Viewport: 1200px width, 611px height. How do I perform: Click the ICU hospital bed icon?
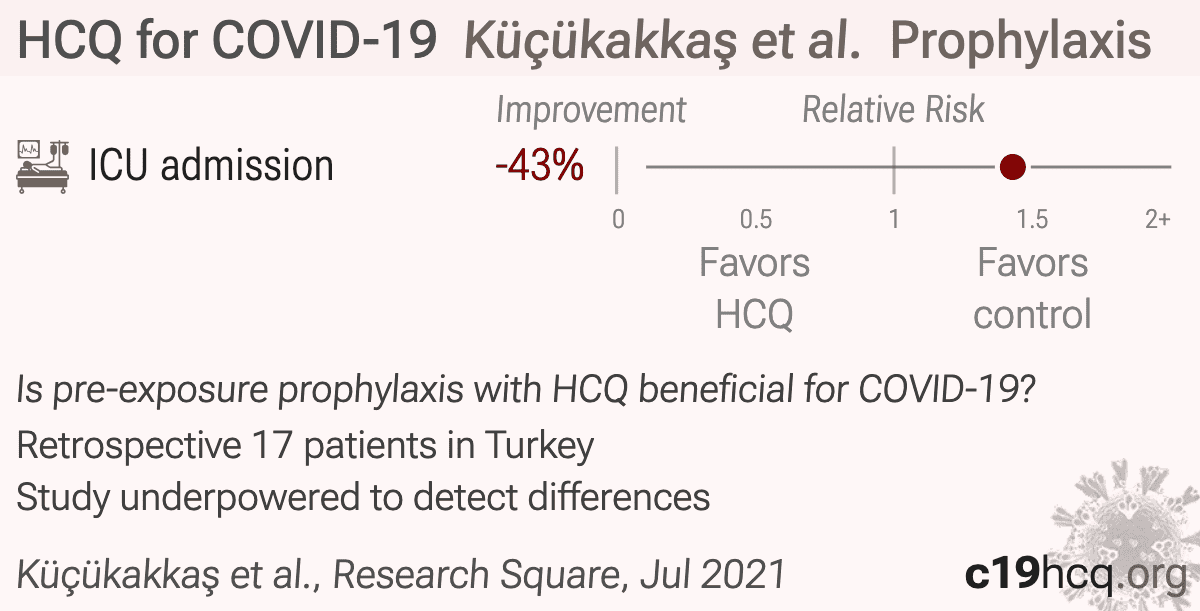point(45,166)
